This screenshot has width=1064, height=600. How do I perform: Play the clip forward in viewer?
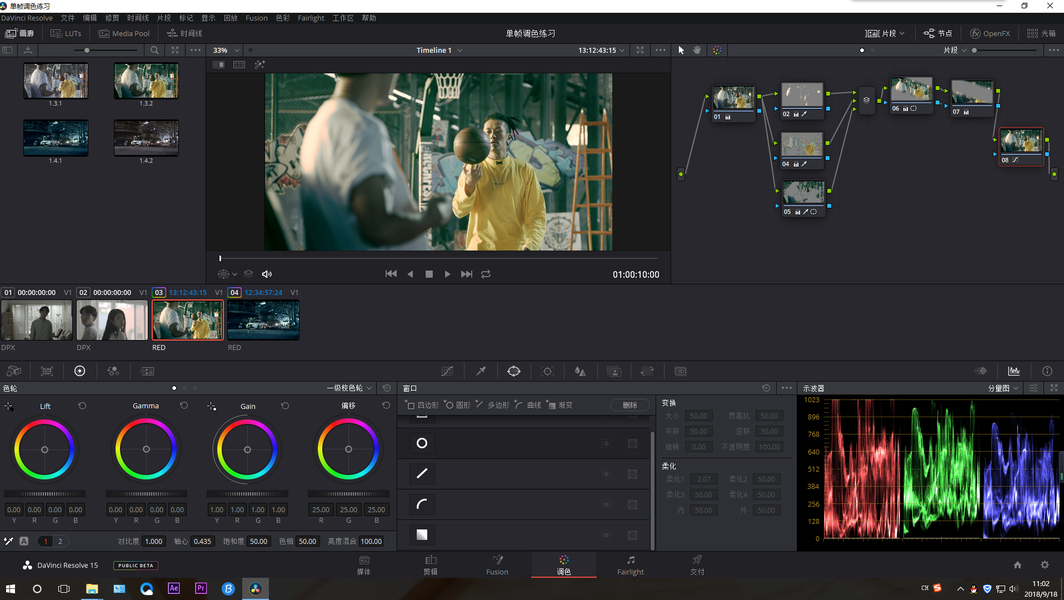click(447, 274)
